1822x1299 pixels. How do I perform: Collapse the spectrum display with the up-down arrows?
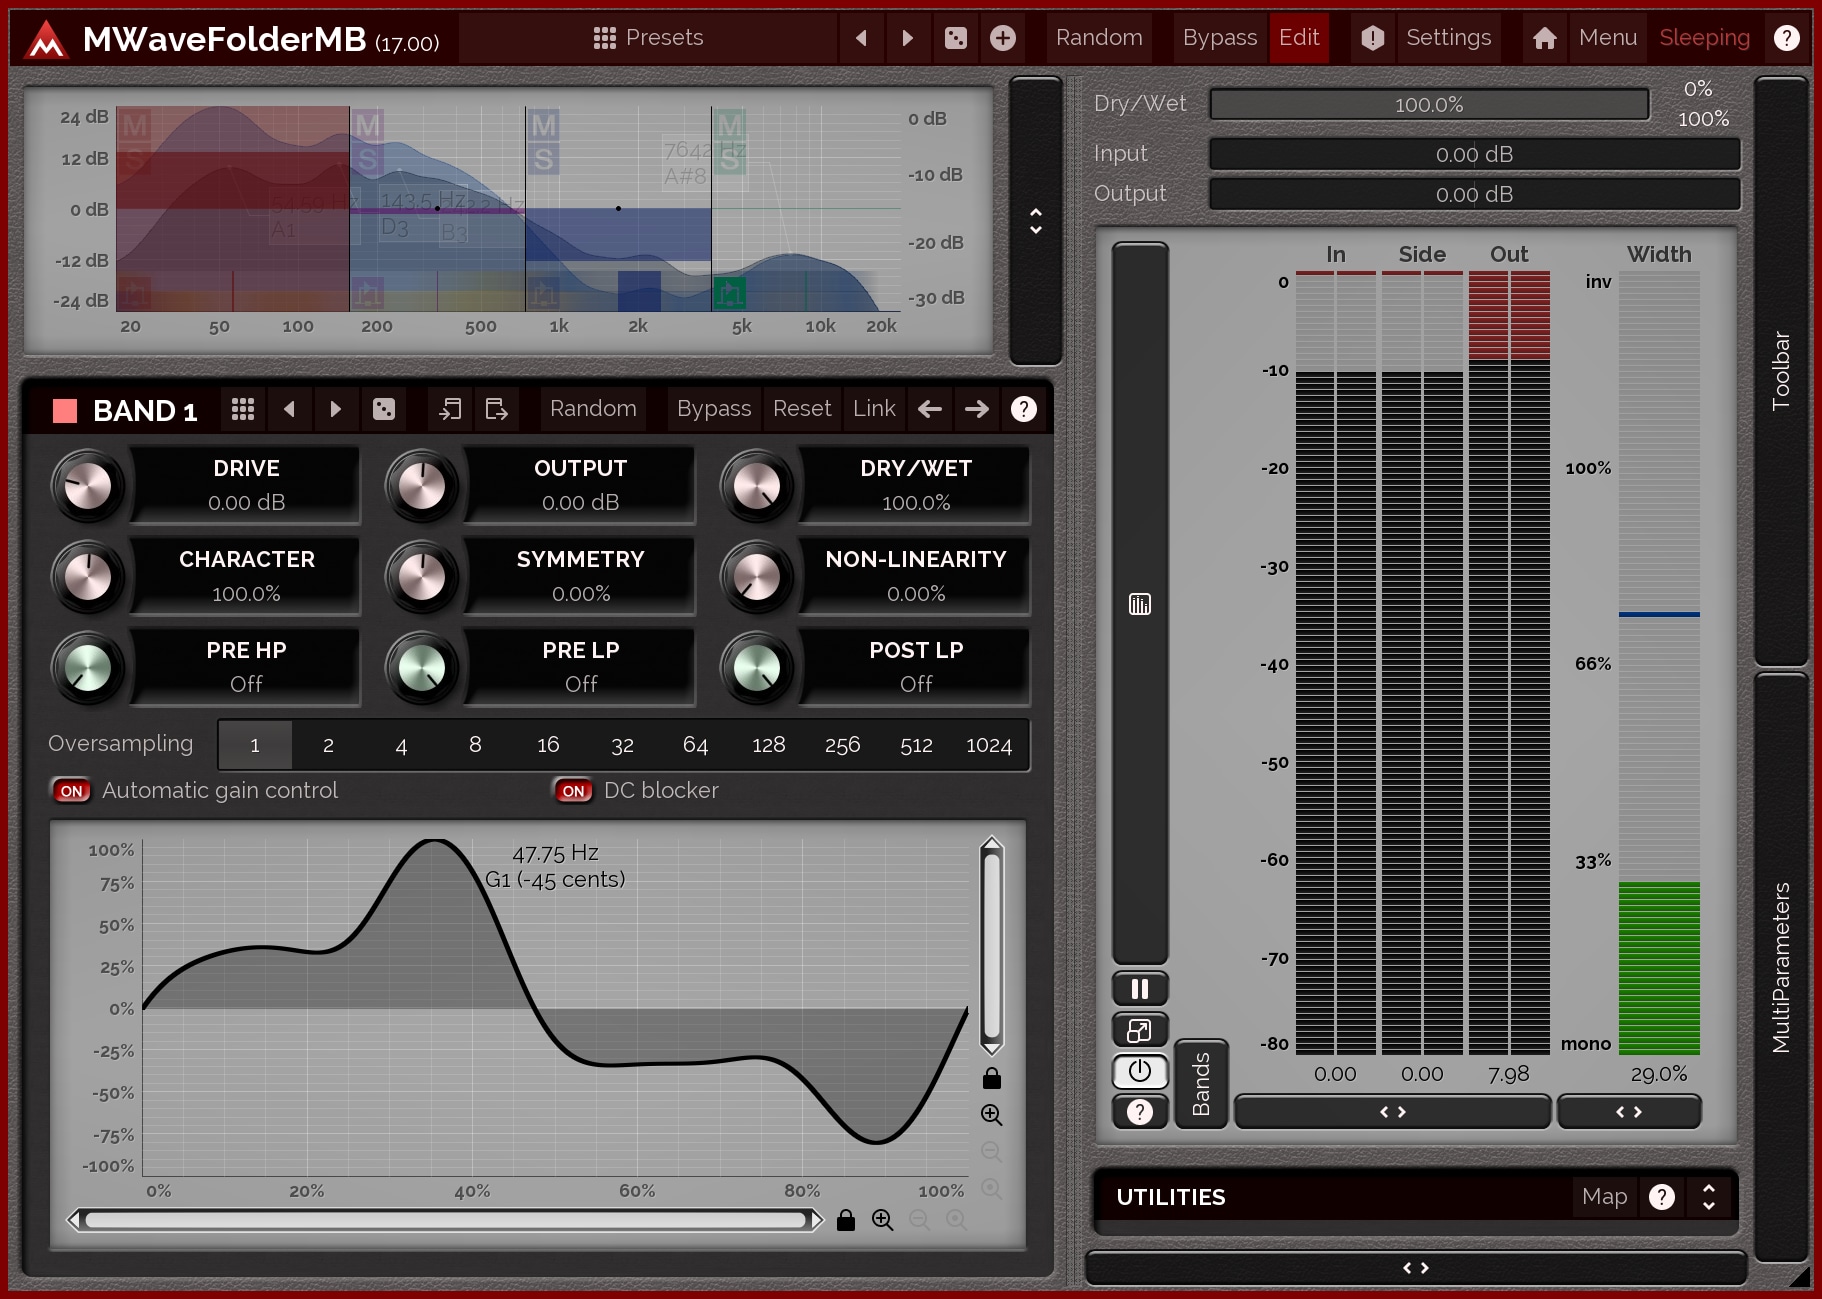click(1035, 221)
